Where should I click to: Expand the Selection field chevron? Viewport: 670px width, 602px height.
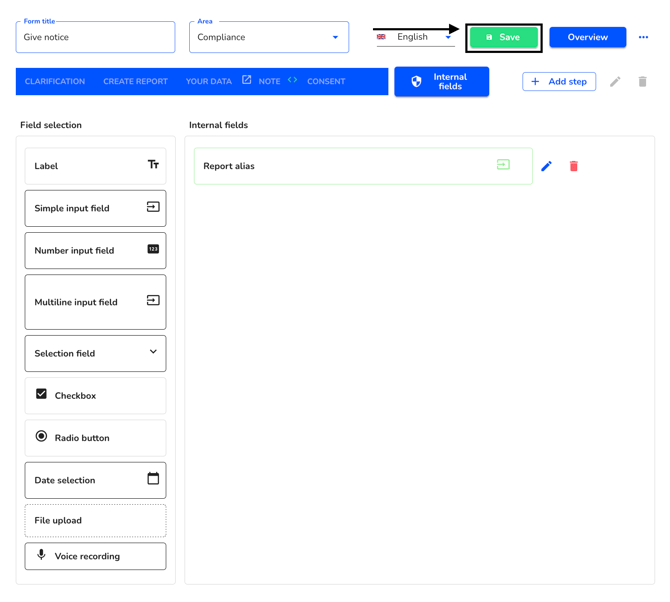[x=153, y=352]
